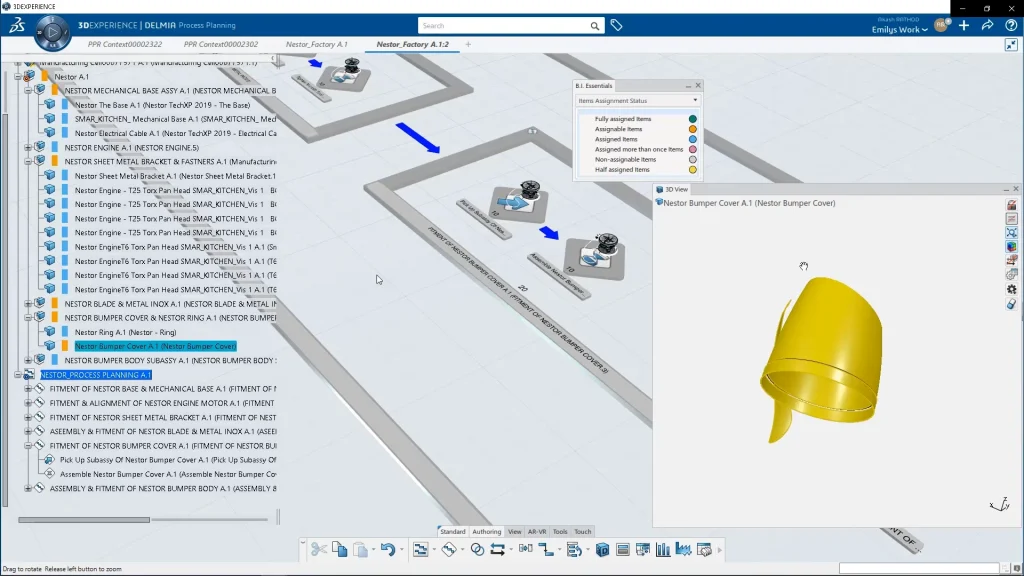Image resolution: width=1024 pixels, height=576 pixels.
Task: Select Nestor Ring A.1 in tree
Action: [x=125, y=332]
